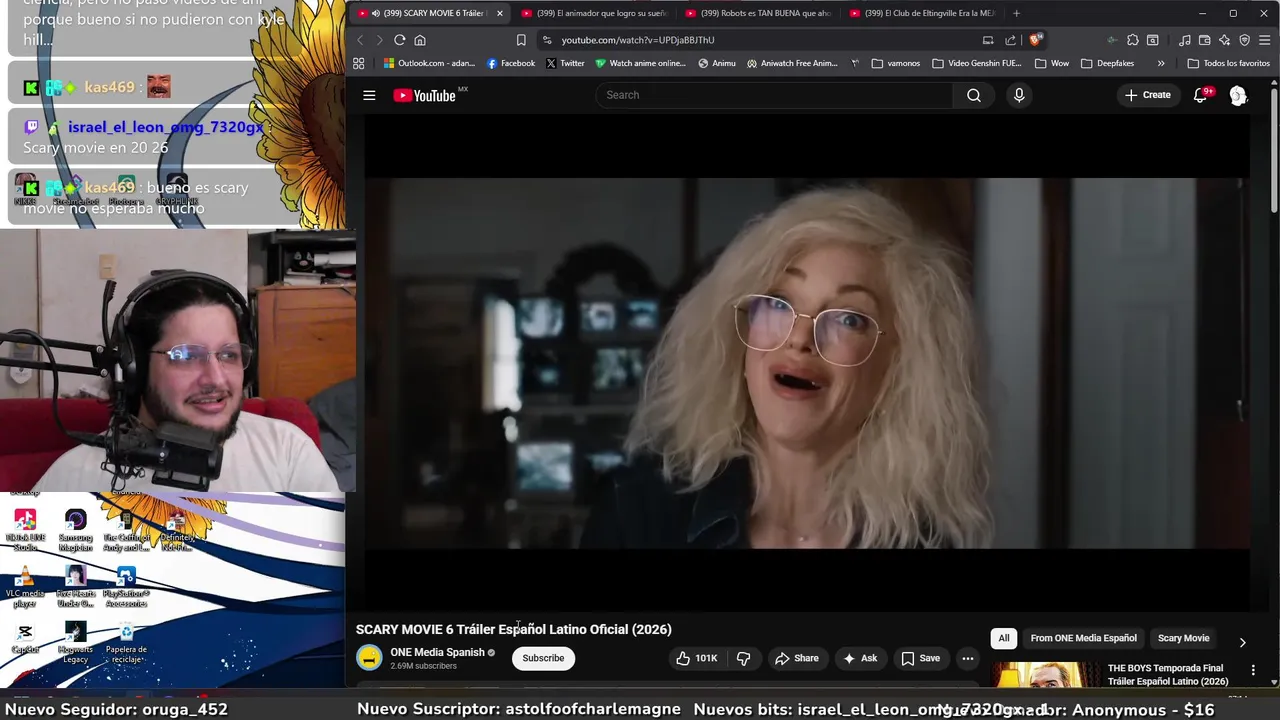Switch to El animador que logro tab
Viewport: 1280px width, 720px height.
[x=595, y=13]
